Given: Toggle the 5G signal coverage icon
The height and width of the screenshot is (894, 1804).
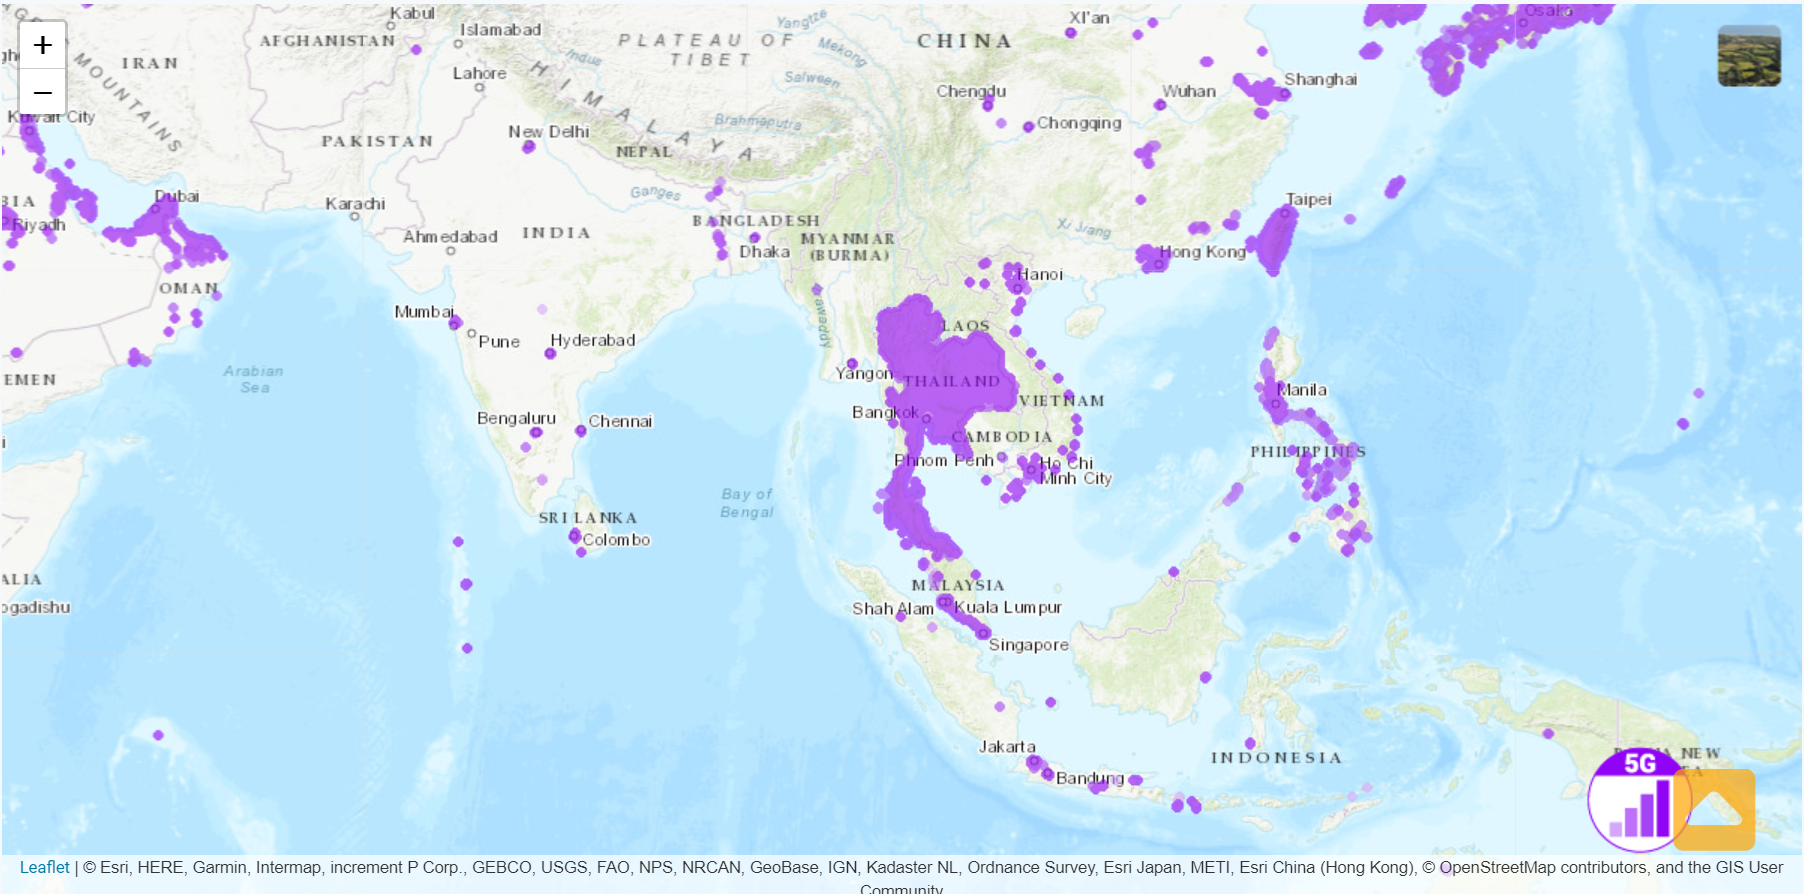Looking at the screenshot, I should (x=1639, y=799).
